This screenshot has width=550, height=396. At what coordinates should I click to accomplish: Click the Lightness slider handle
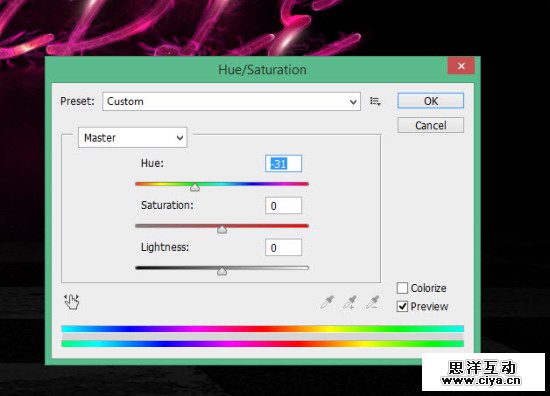222,271
